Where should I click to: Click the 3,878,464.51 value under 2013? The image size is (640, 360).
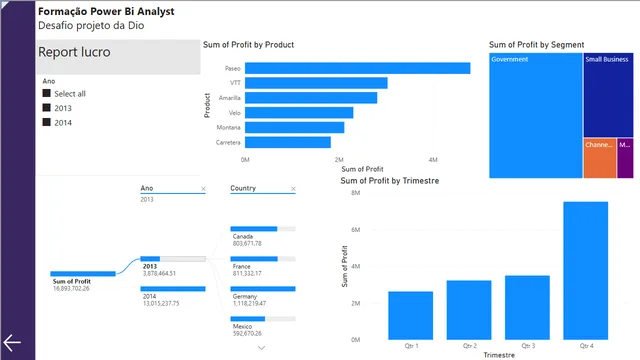tap(159, 273)
